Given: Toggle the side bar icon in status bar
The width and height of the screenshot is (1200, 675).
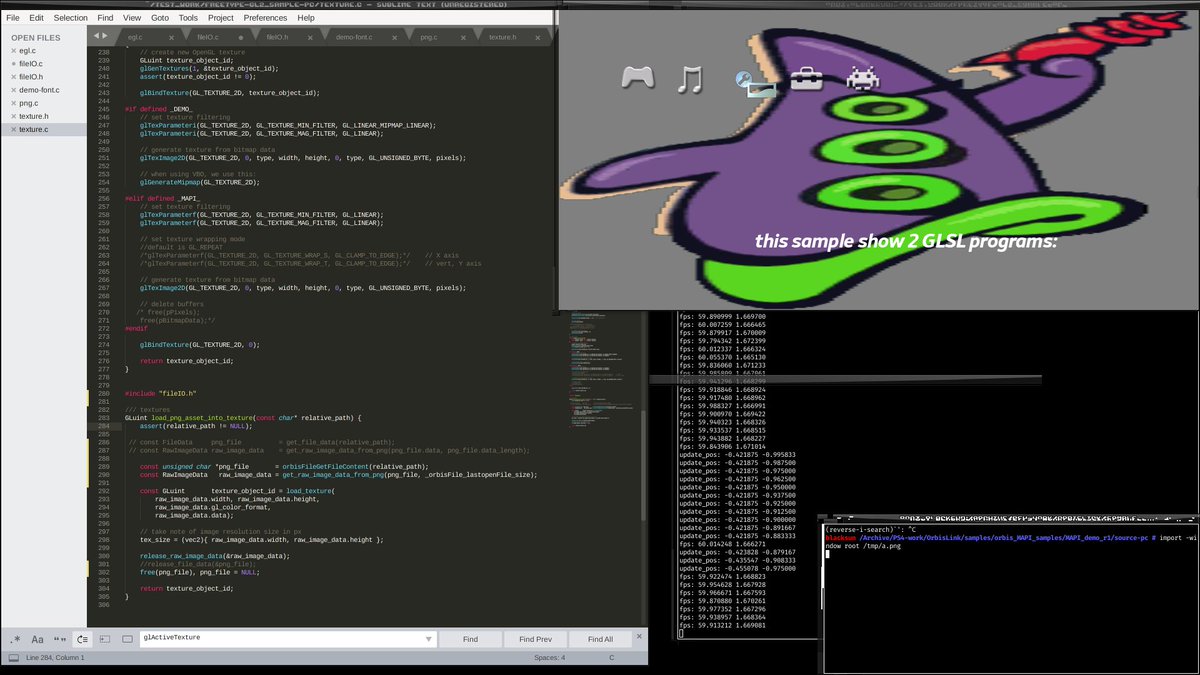Looking at the screenshot, I should click(x=13, y=657).
